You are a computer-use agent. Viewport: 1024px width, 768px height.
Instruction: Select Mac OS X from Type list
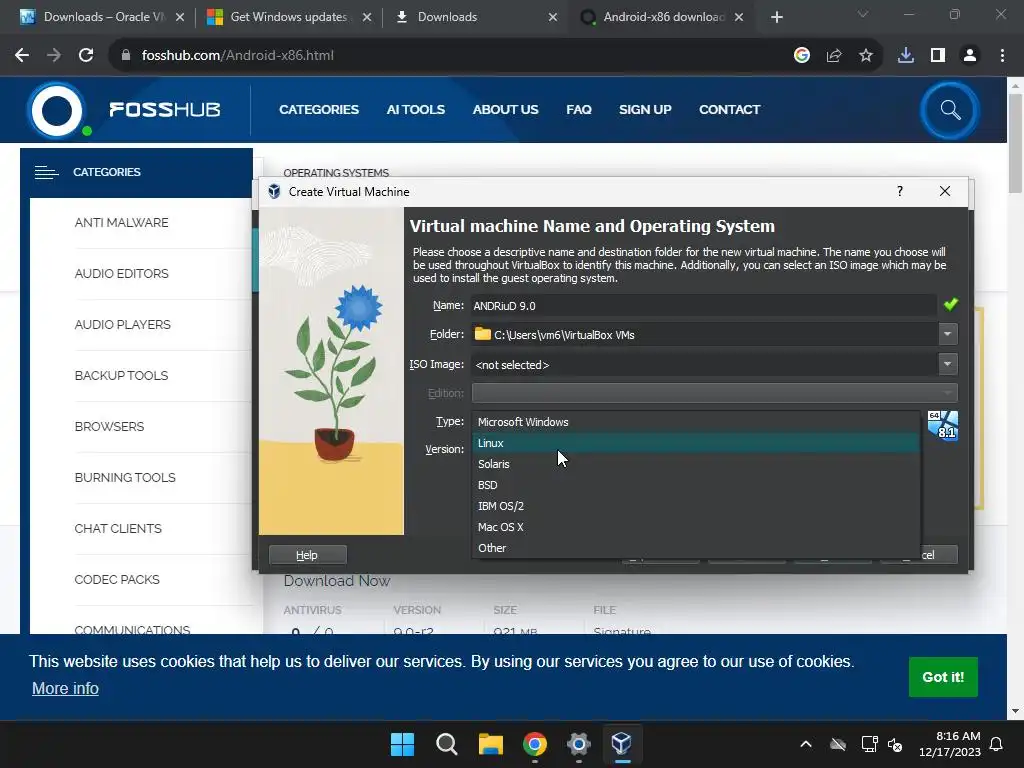point(696,526)
